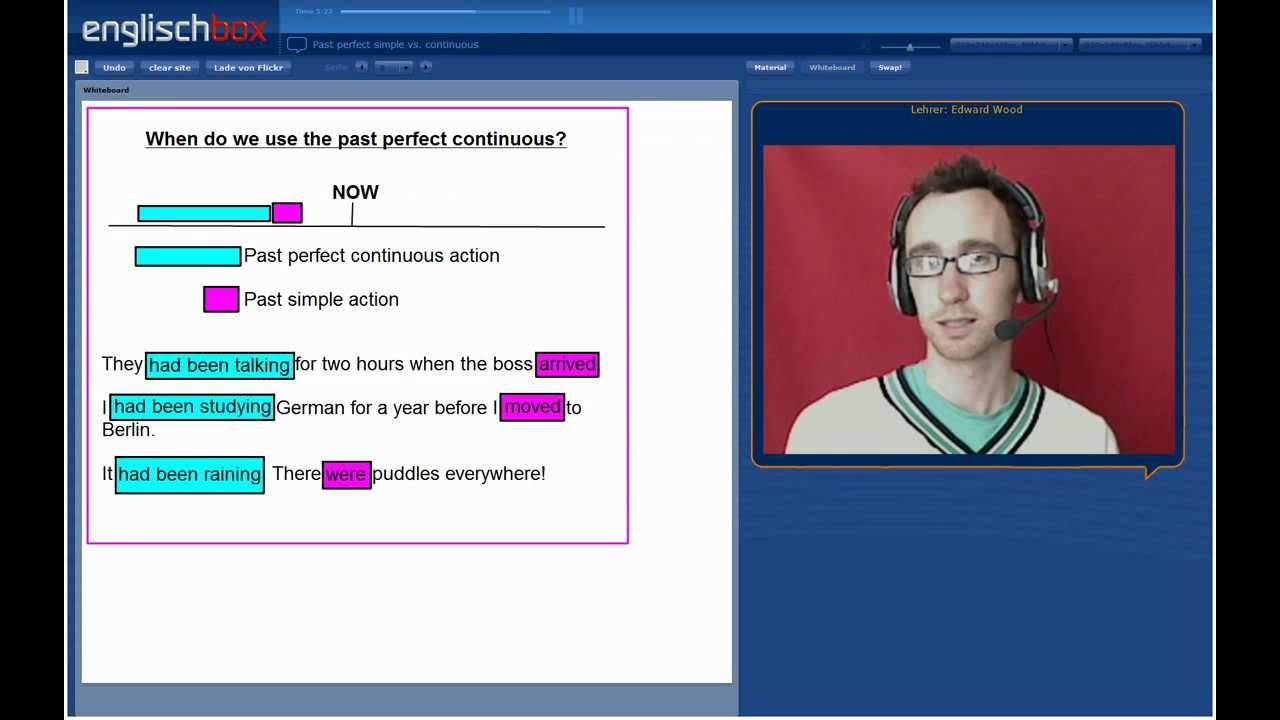Image resolution: width=1280 pixels, height=720 pixels.
Task: Click the whiteboard heading about past perfect continuous
Action: pyautogui.click(x=356, y=139)
